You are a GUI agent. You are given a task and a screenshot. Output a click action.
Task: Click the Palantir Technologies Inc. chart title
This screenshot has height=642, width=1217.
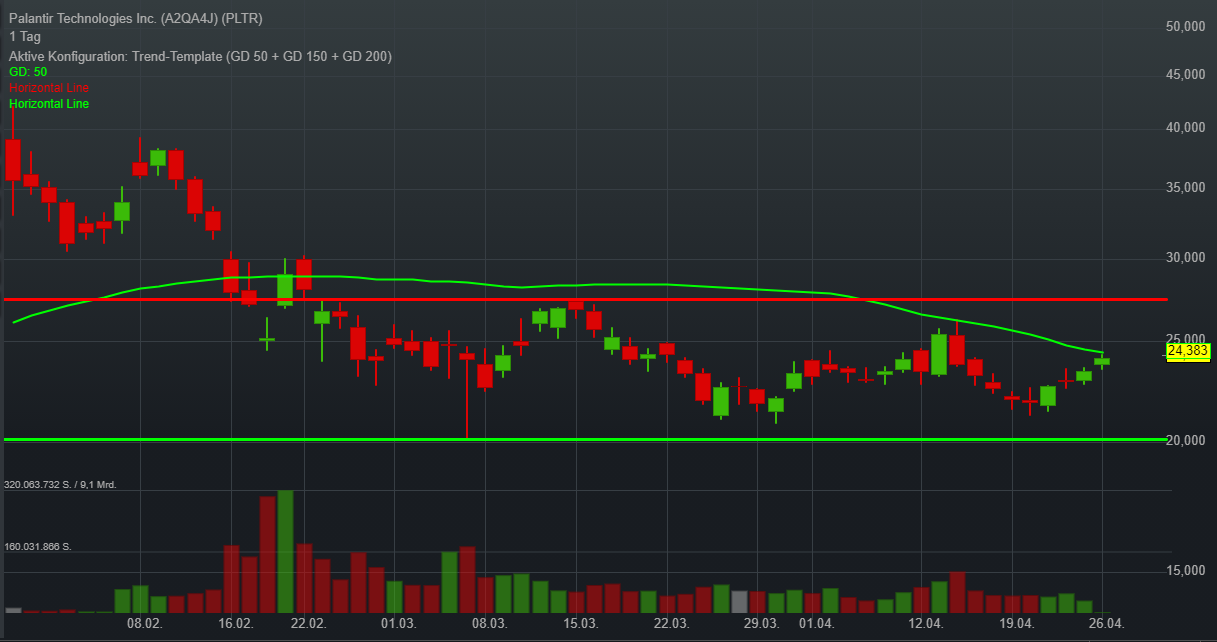pyautogui.click(x=137, y=19)
